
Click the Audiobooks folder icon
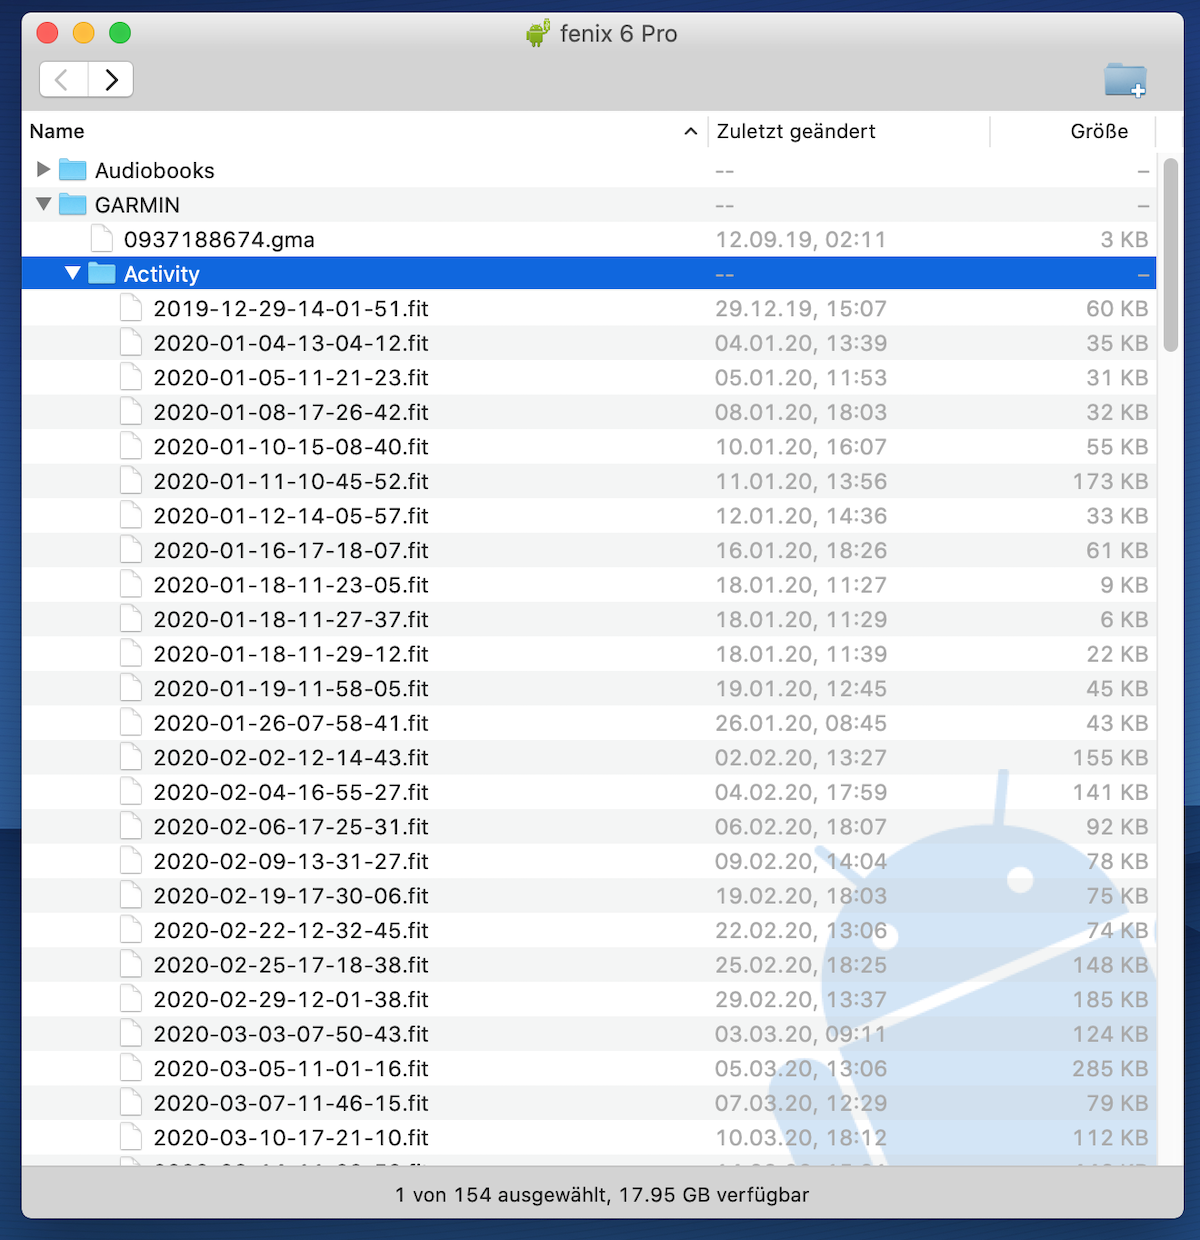pyautogui.click(x=74, y=170)
